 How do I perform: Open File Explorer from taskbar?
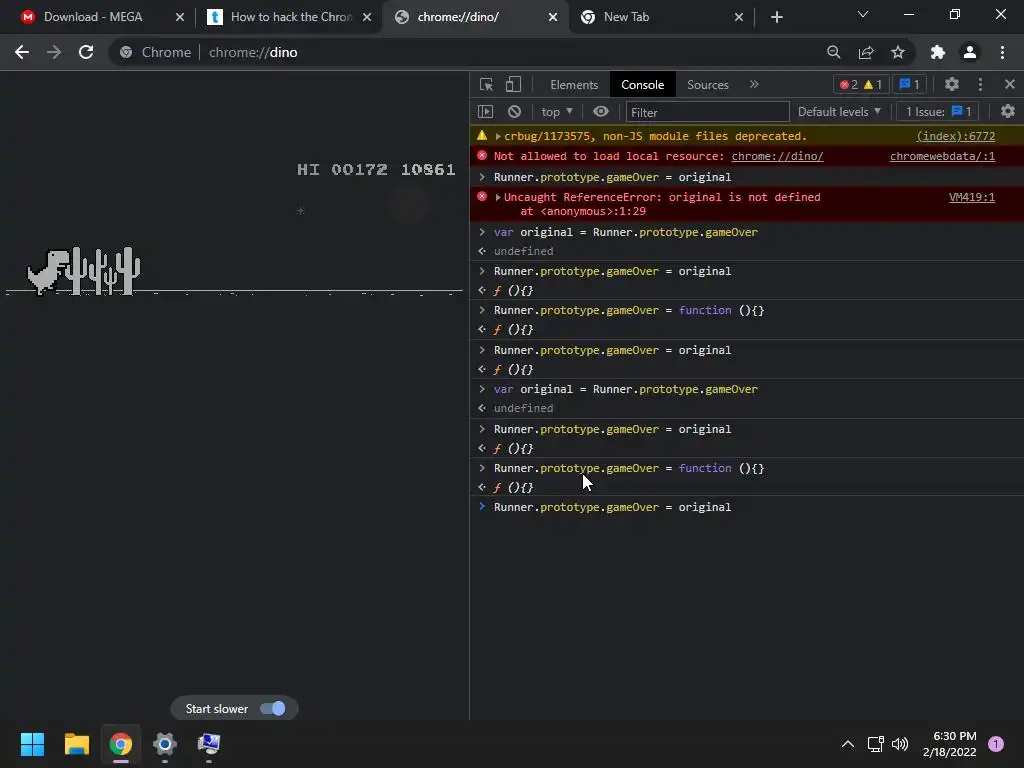click(x=76, y=744)
